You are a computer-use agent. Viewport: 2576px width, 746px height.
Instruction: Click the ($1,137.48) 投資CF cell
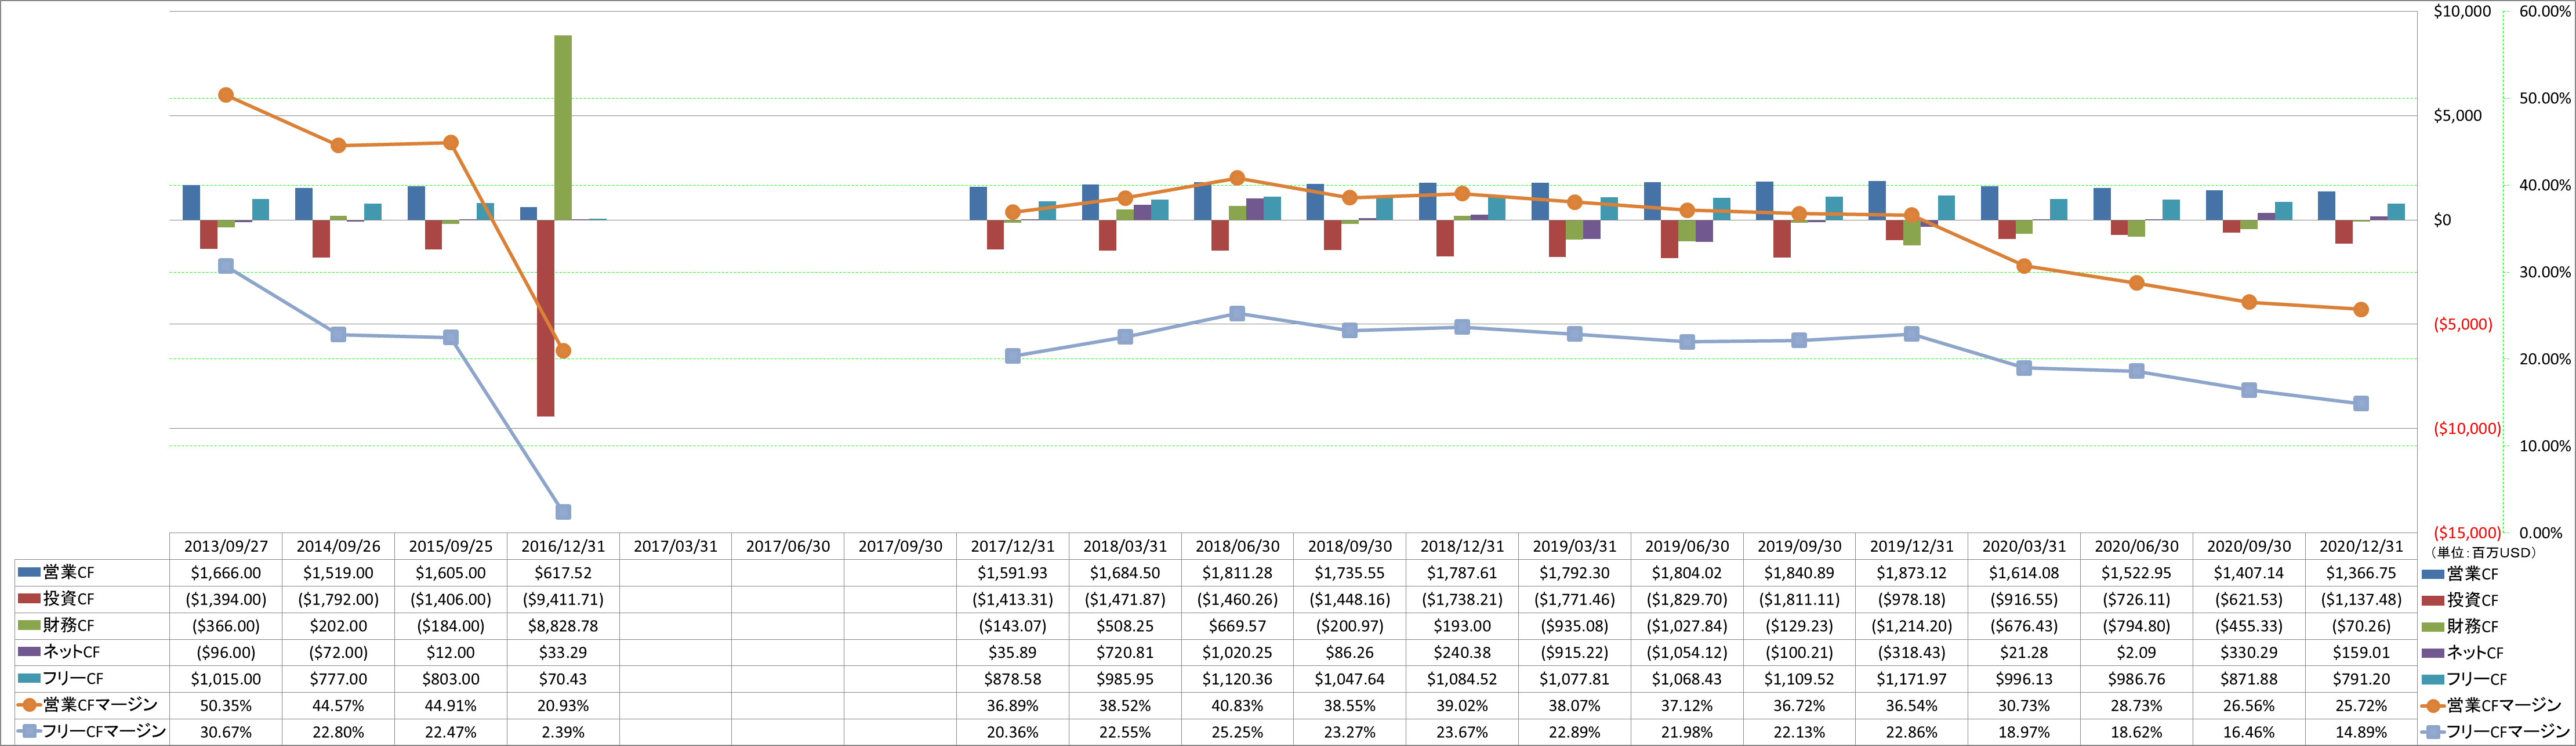point(2361,599)
